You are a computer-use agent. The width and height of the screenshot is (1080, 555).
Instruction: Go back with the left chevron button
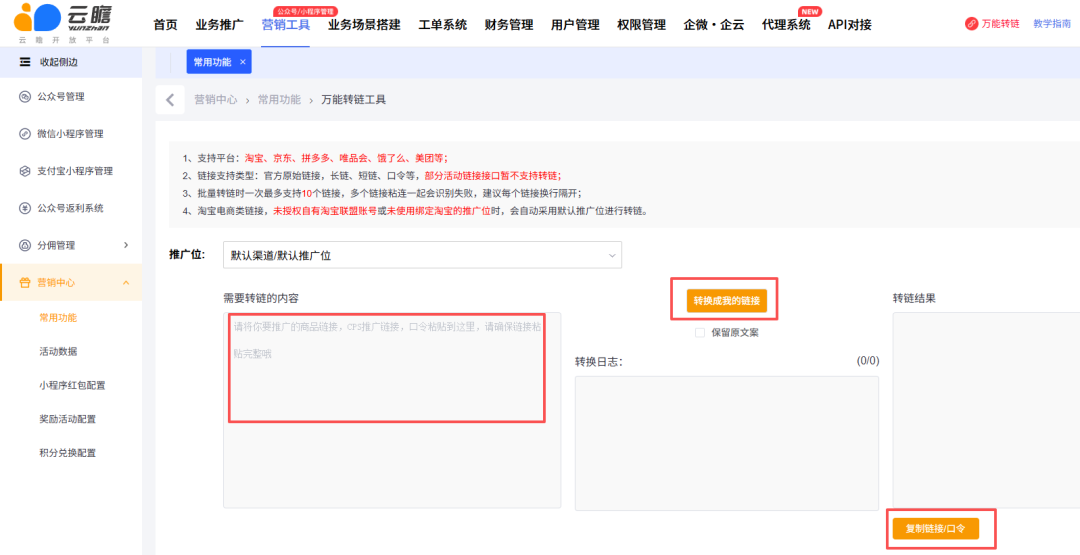(170, 100)
